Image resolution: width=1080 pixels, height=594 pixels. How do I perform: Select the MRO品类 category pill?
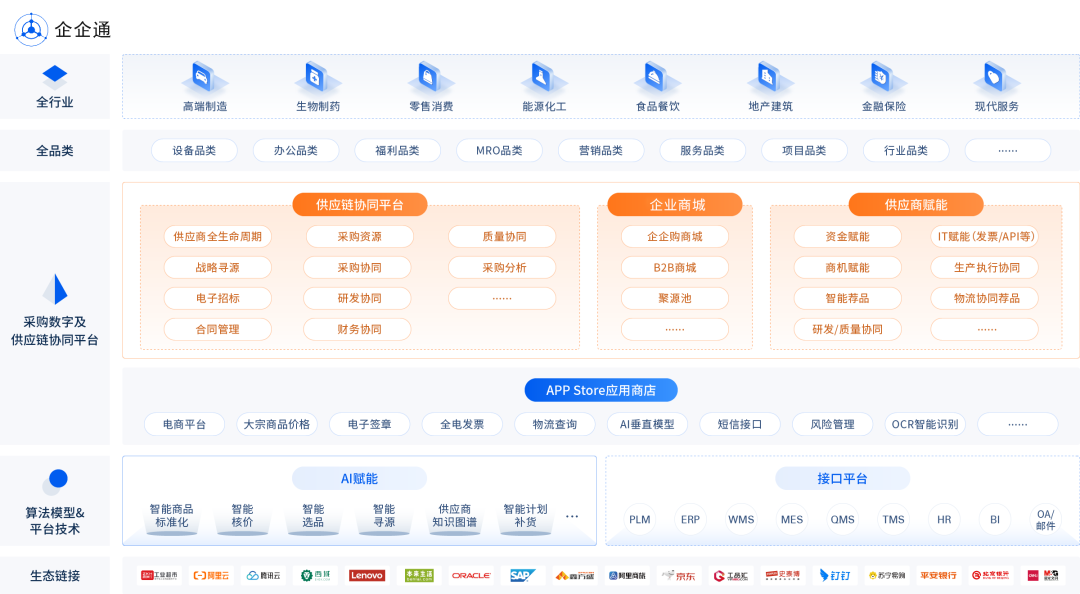tap(499, 150)
